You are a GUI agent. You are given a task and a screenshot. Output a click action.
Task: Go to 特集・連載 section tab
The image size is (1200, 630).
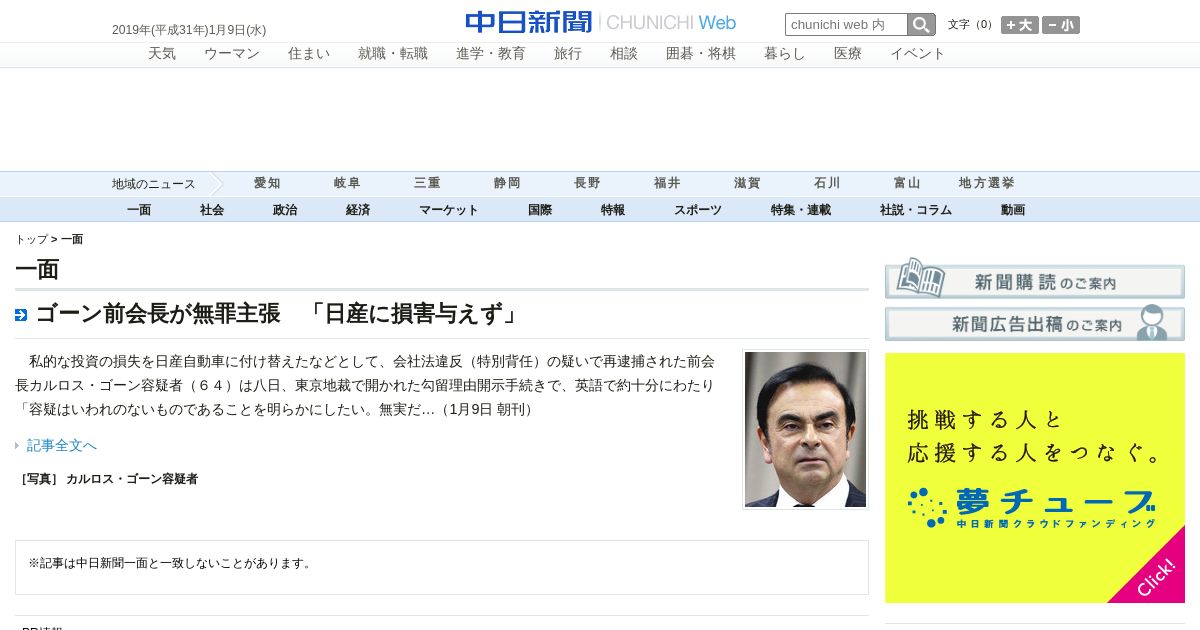click(801, 210)
